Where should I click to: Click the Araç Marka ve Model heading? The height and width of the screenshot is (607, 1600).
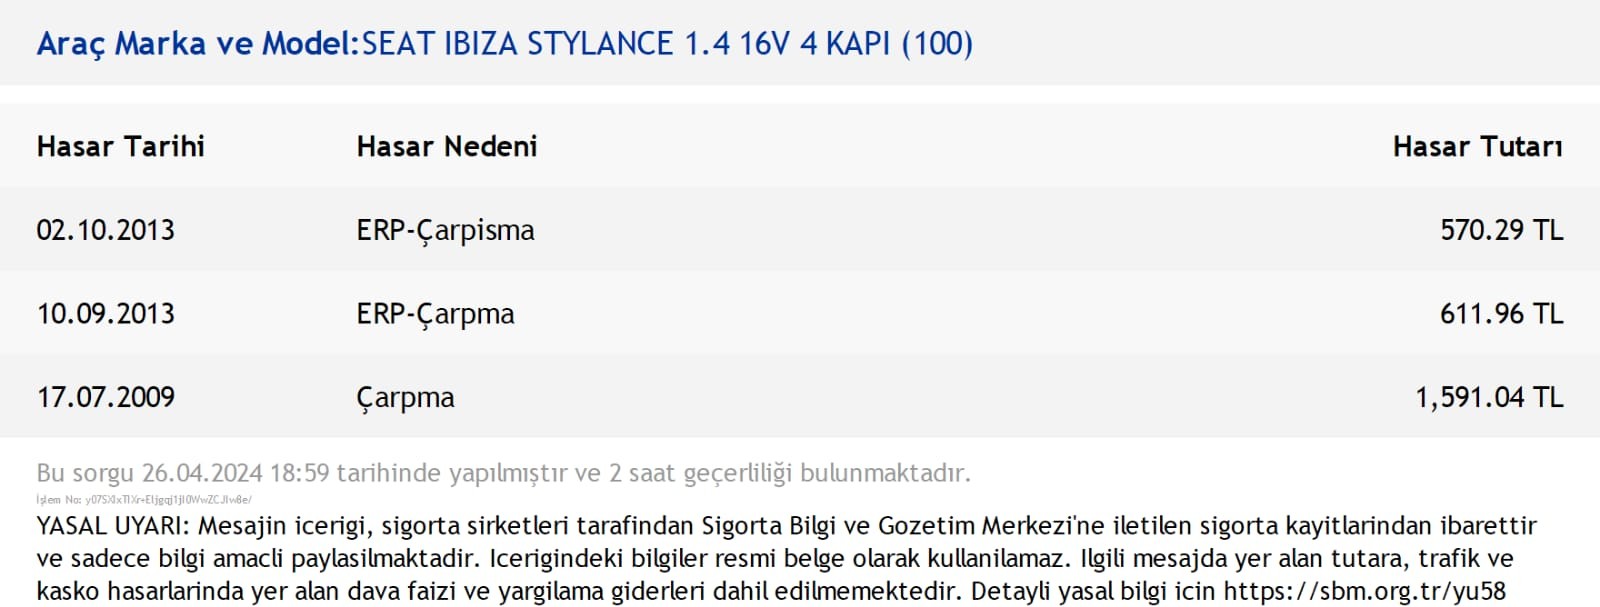tap(198, 44)
